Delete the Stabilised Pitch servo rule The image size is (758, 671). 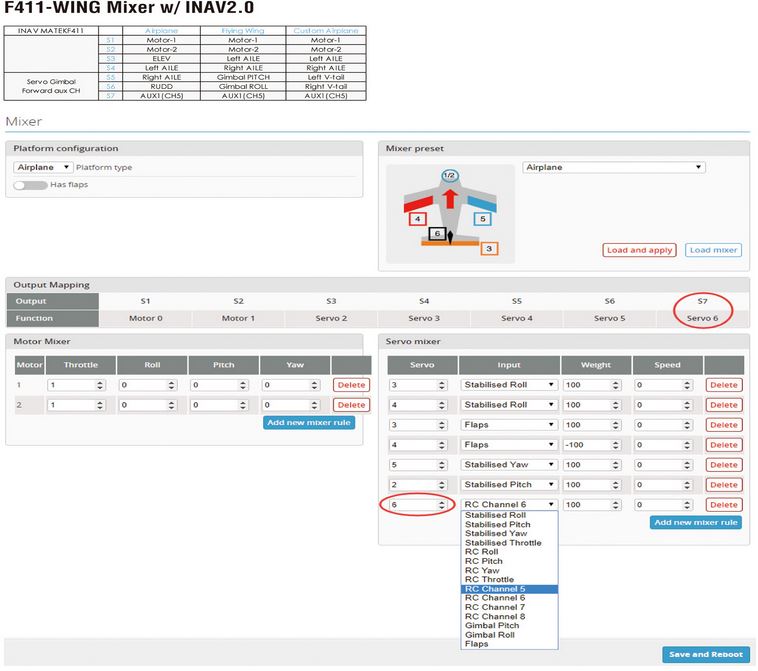724,485
